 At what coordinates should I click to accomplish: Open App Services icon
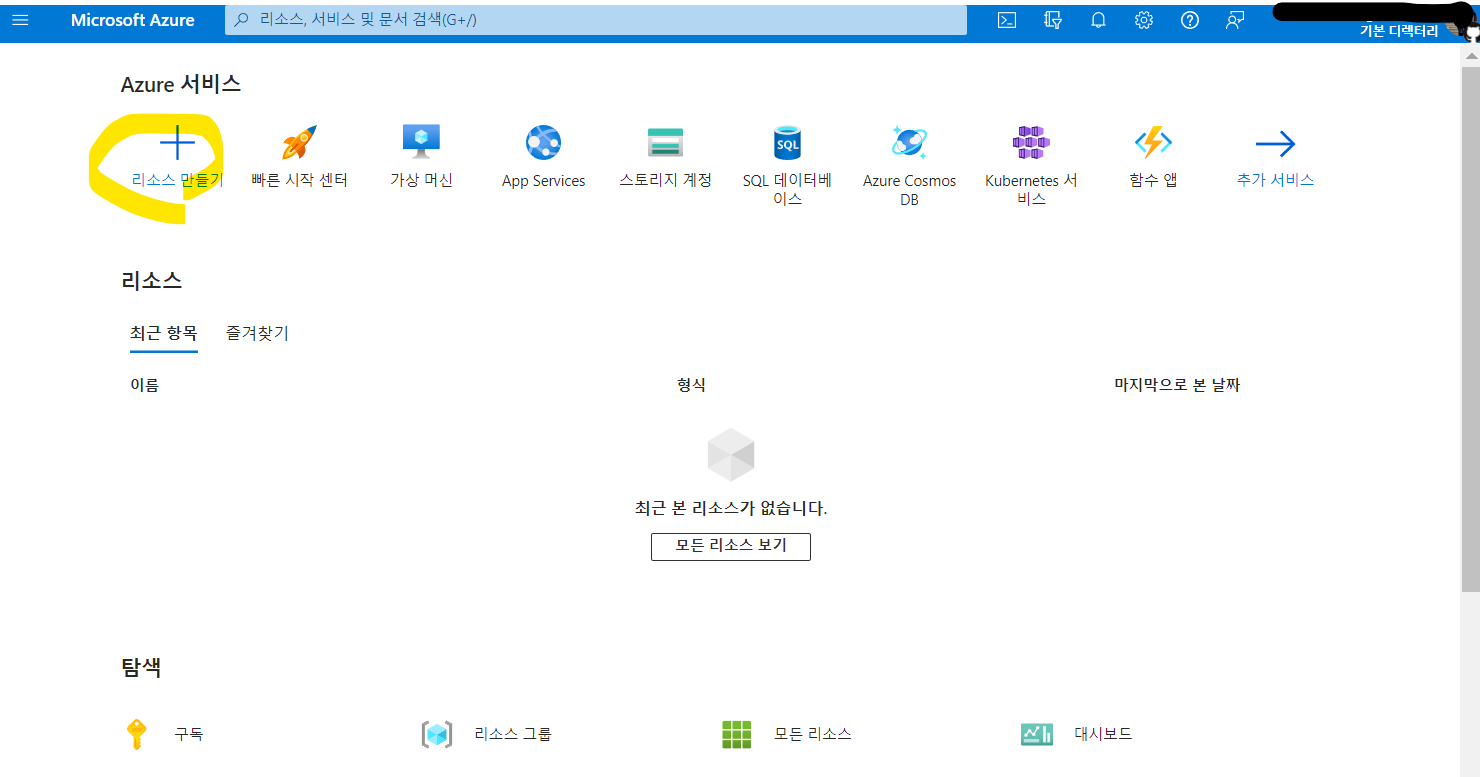[543, 143]
